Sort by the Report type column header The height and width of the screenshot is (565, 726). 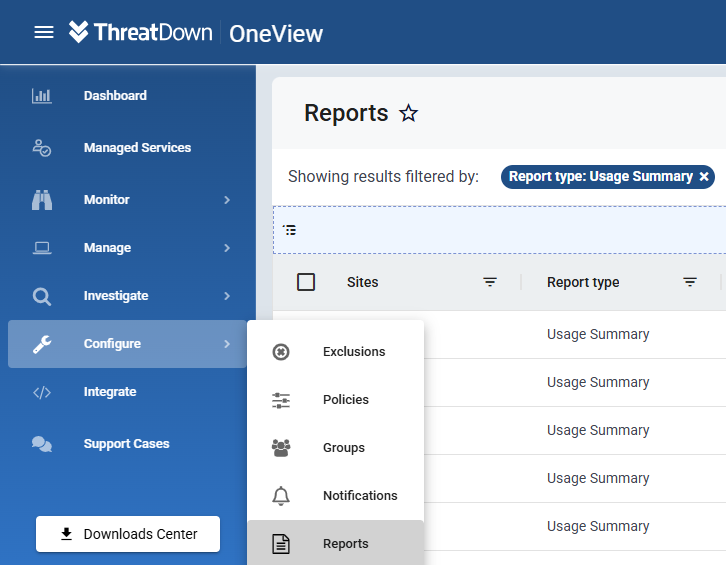pos(583,282)
